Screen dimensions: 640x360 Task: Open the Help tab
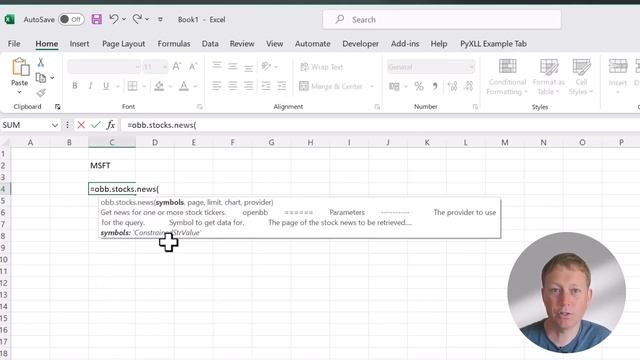(x=439, y=44)
